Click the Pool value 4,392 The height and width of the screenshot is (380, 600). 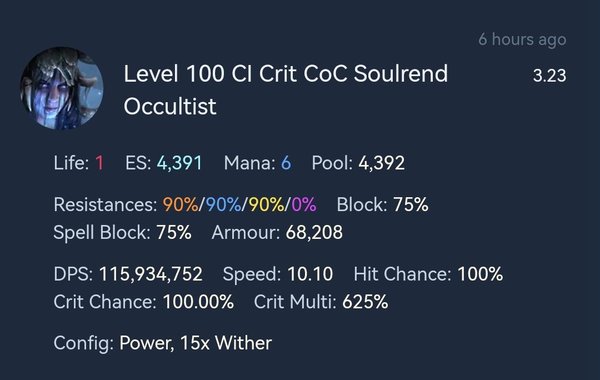(381, 163)
